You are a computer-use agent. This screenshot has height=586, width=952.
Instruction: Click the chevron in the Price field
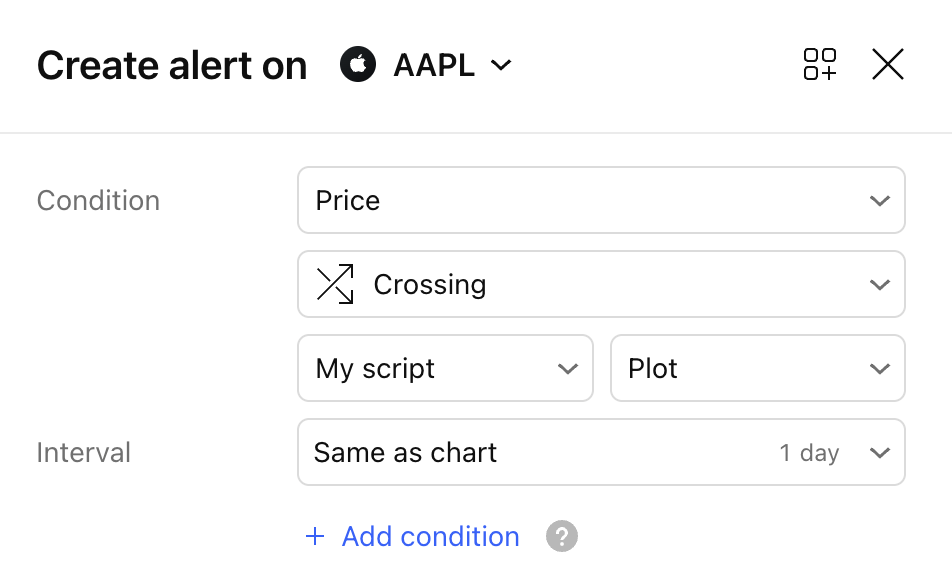pyautogui.click(x=879, y=200)
